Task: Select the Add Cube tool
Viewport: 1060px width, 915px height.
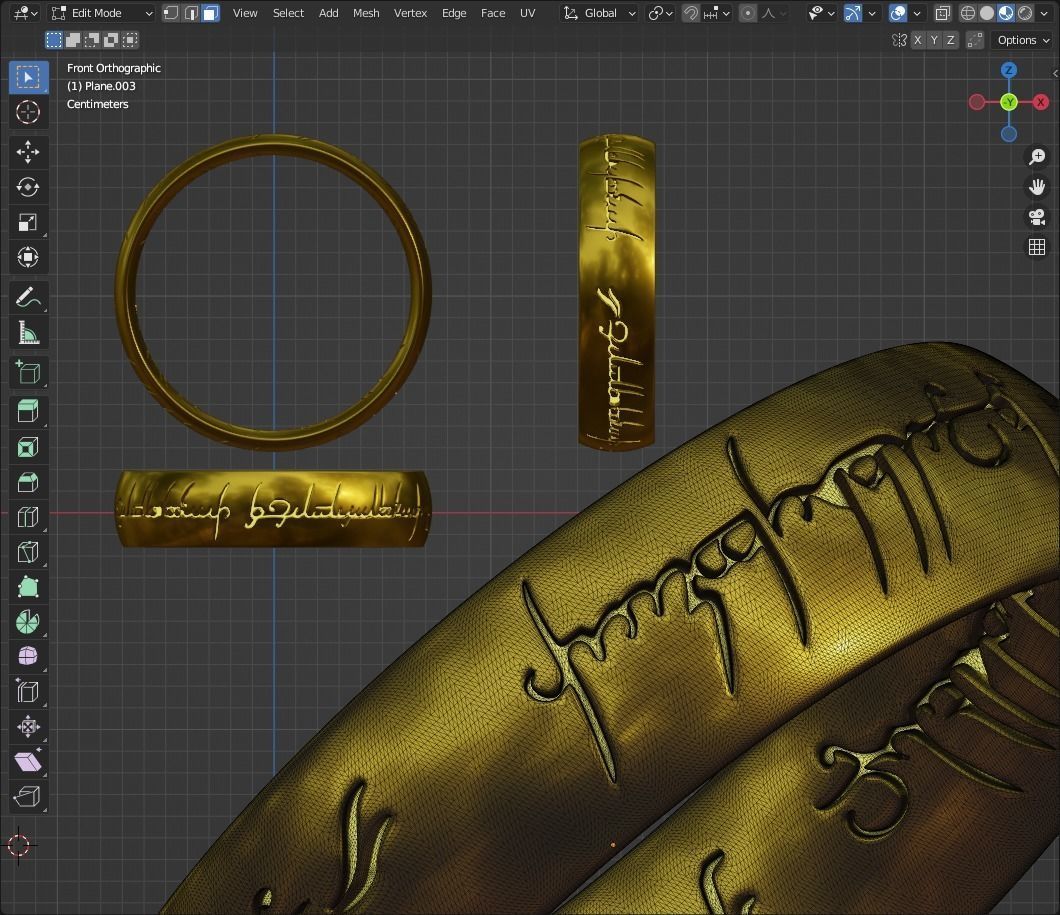Action: [28, 372]
